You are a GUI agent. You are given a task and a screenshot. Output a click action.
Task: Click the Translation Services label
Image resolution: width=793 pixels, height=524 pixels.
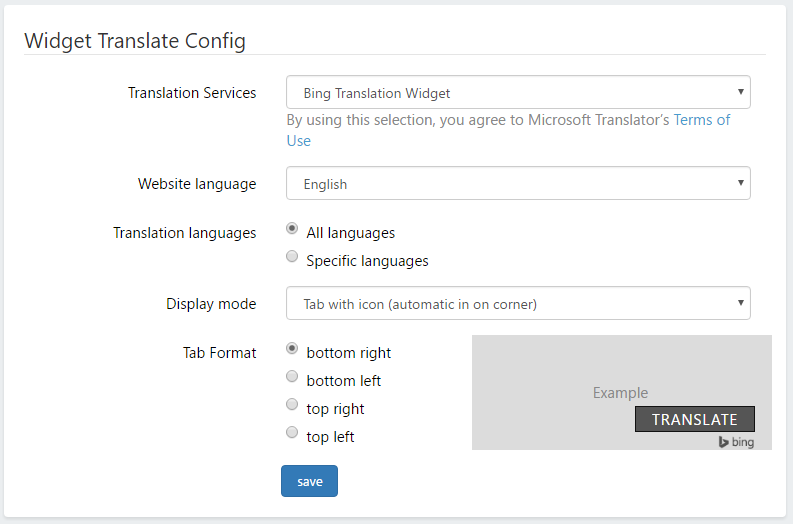tap(192, 93)
